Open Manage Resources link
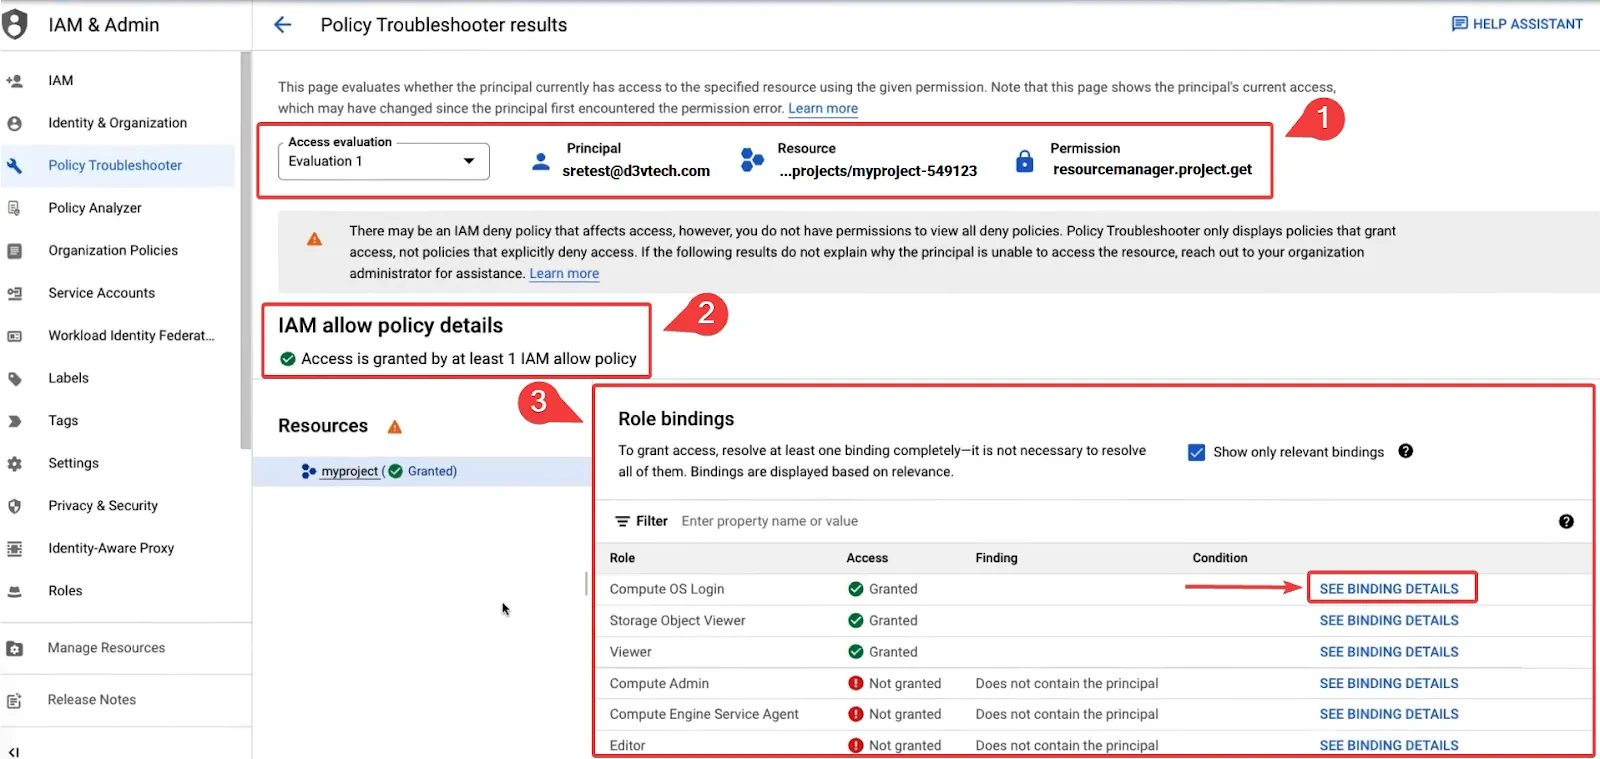 tap(106, 648)
